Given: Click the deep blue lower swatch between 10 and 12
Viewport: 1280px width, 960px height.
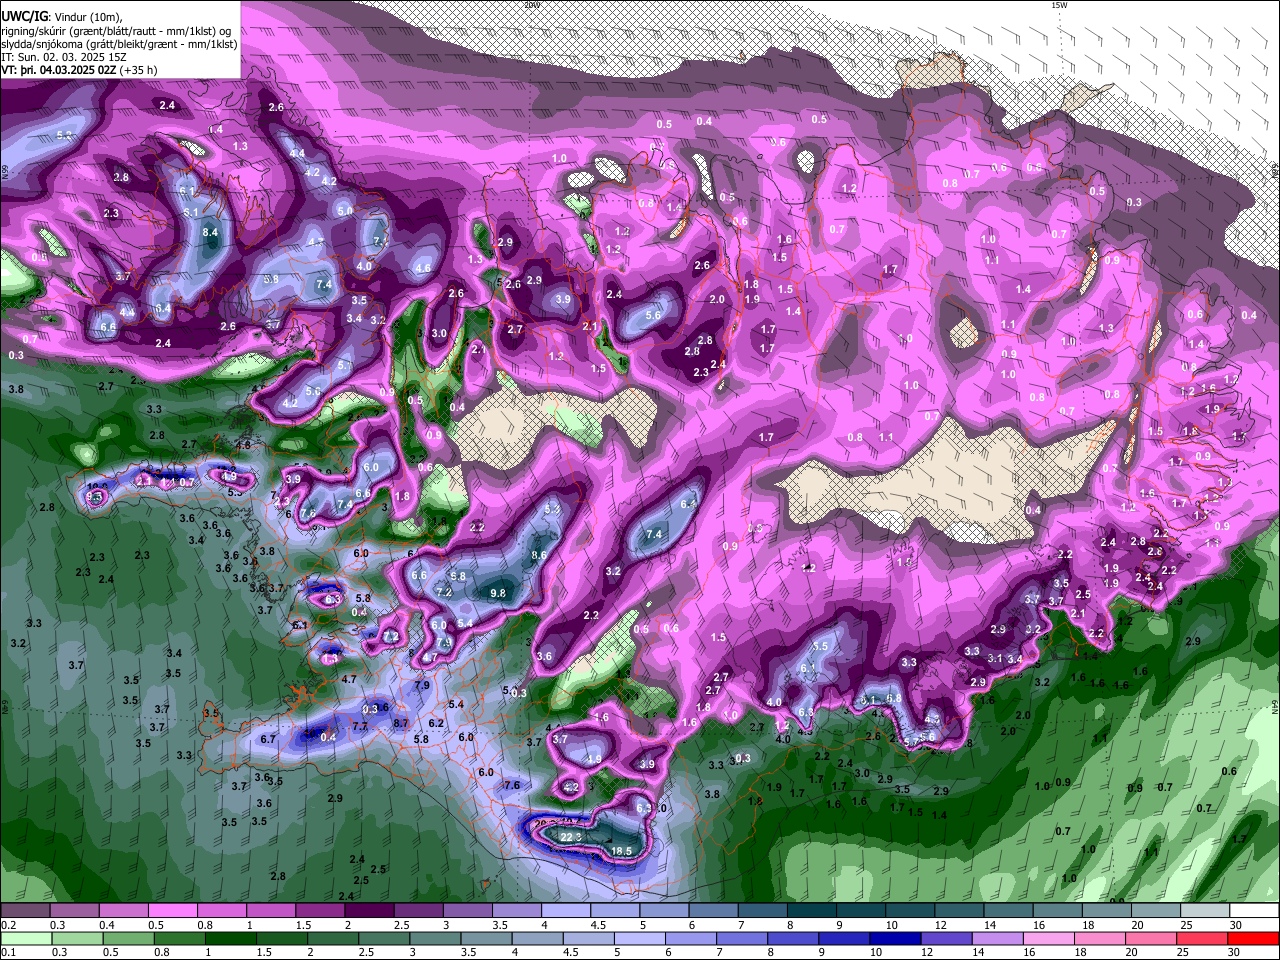Looking at the screenshot, I should (x=894, y=939).
